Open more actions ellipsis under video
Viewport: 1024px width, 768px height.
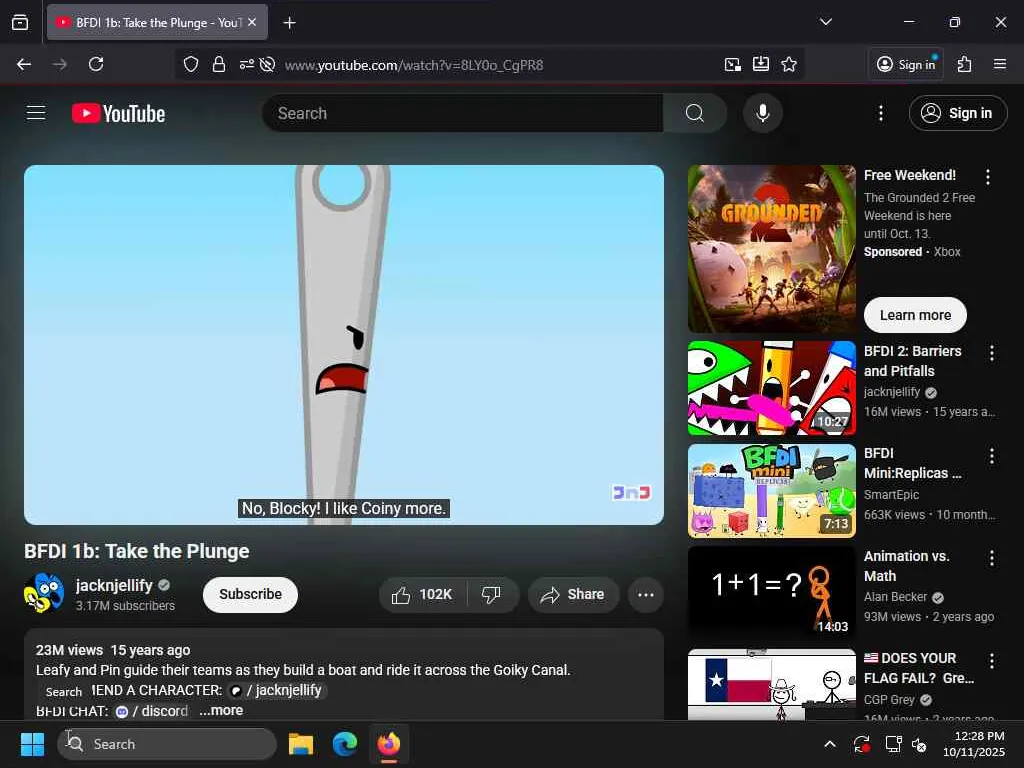coord(646,594)
